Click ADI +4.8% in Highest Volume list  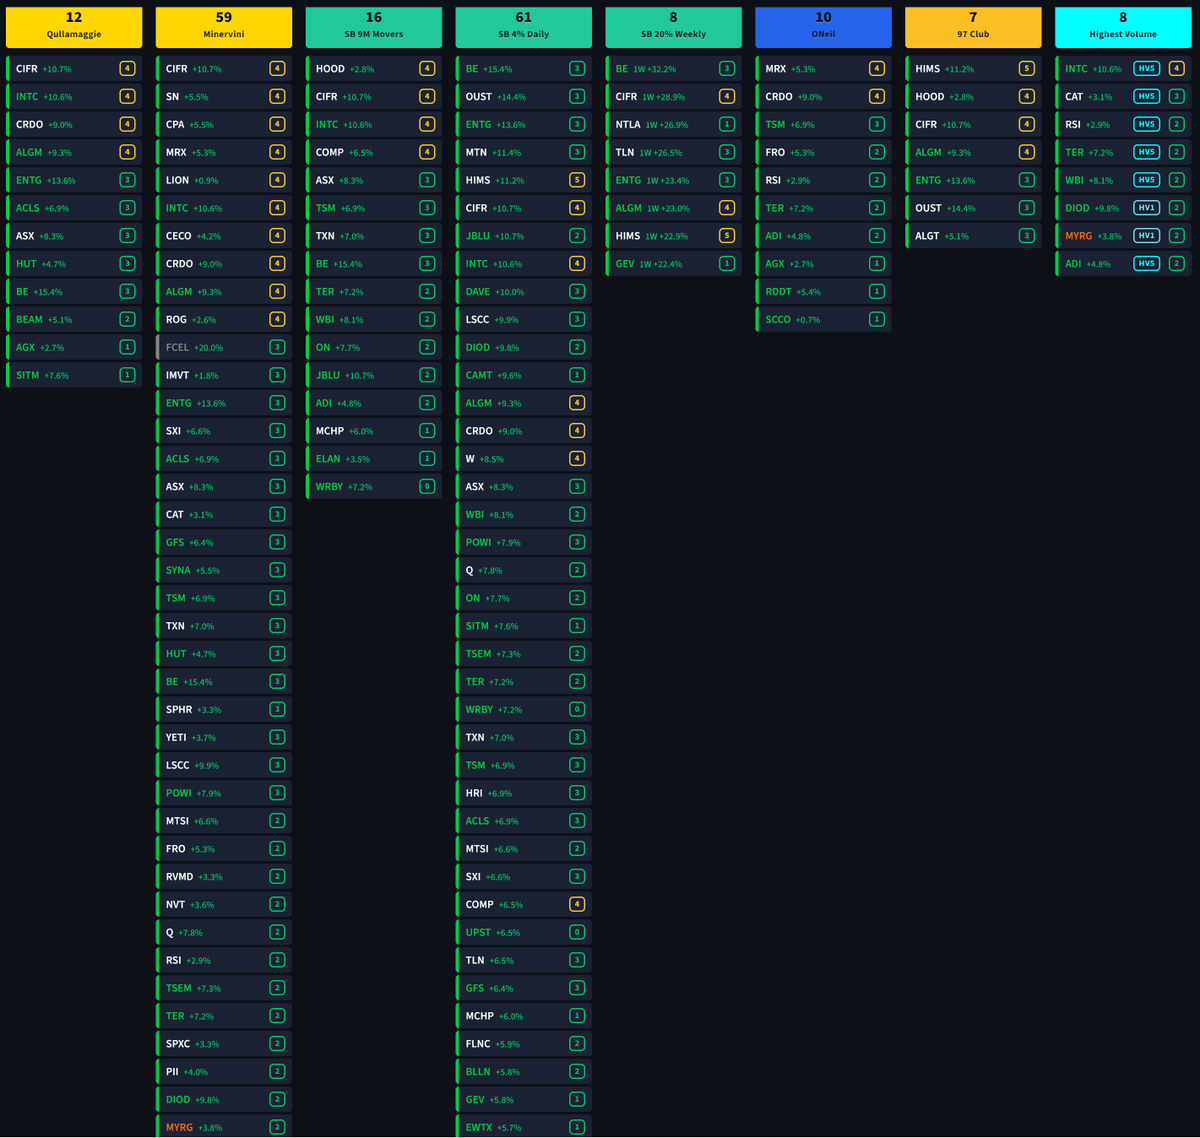(x=1124, y=264)
